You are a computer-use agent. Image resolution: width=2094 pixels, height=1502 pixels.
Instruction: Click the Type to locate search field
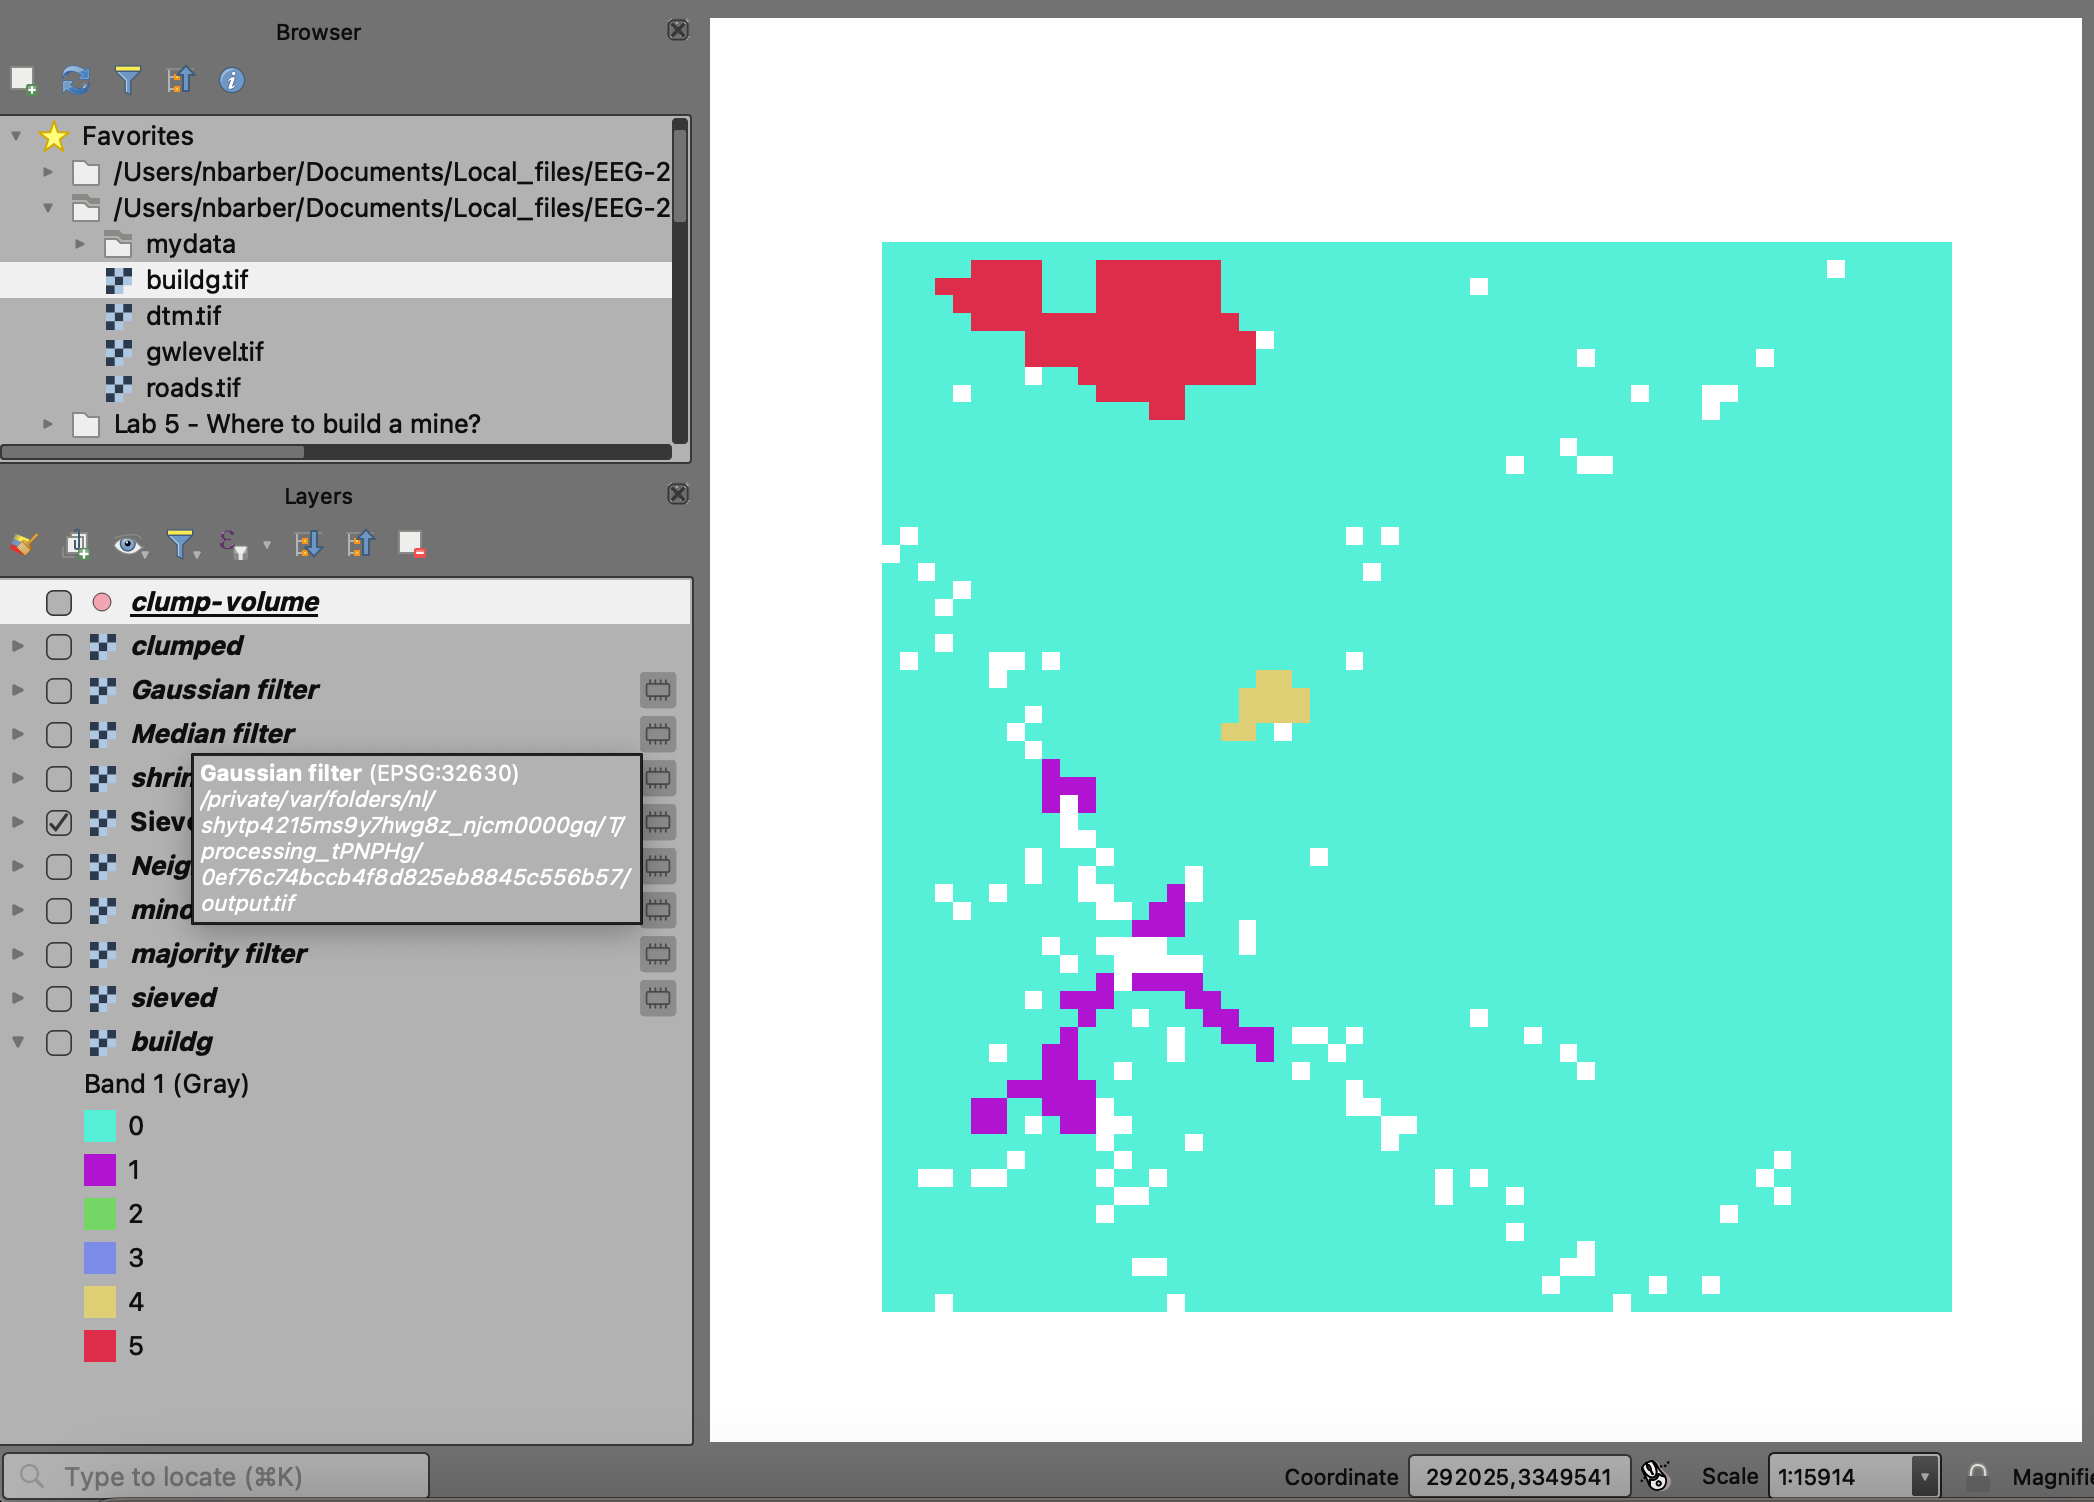(x=230, y=1476)
